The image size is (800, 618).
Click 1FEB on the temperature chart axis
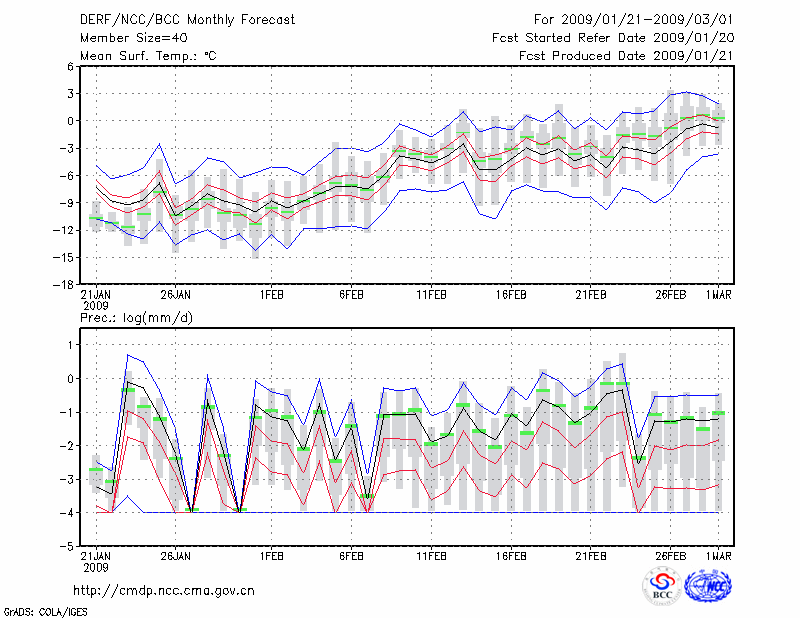(271, 295)
